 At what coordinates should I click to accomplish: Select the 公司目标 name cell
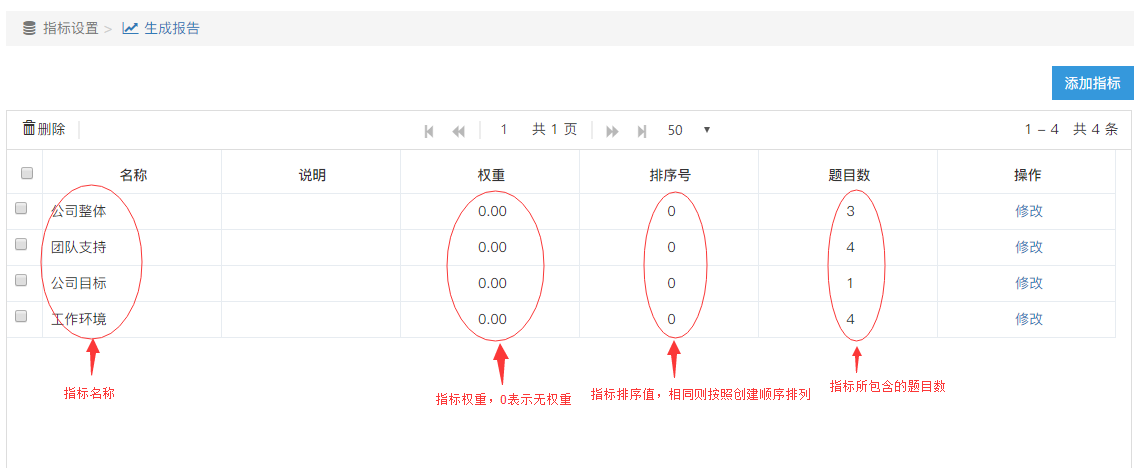point(132,283)
